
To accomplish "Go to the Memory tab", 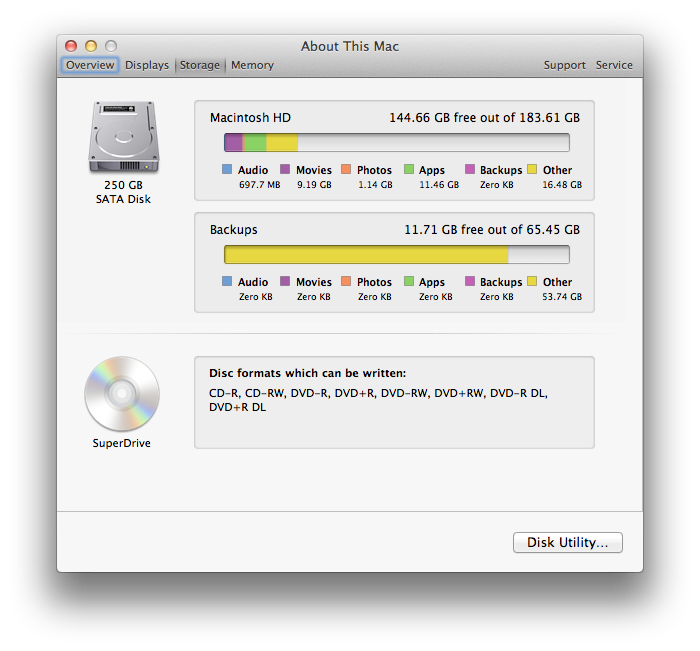I will click(x=252, y=65).
